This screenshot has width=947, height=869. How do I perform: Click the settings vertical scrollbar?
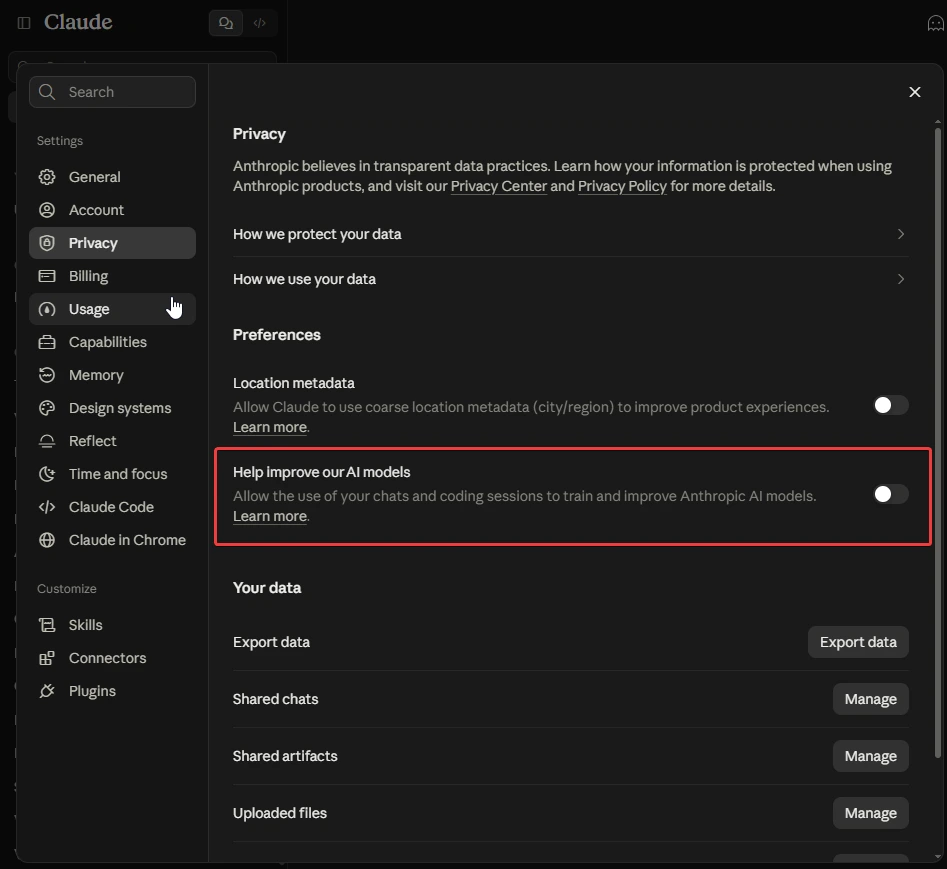[x=937, y=443]
